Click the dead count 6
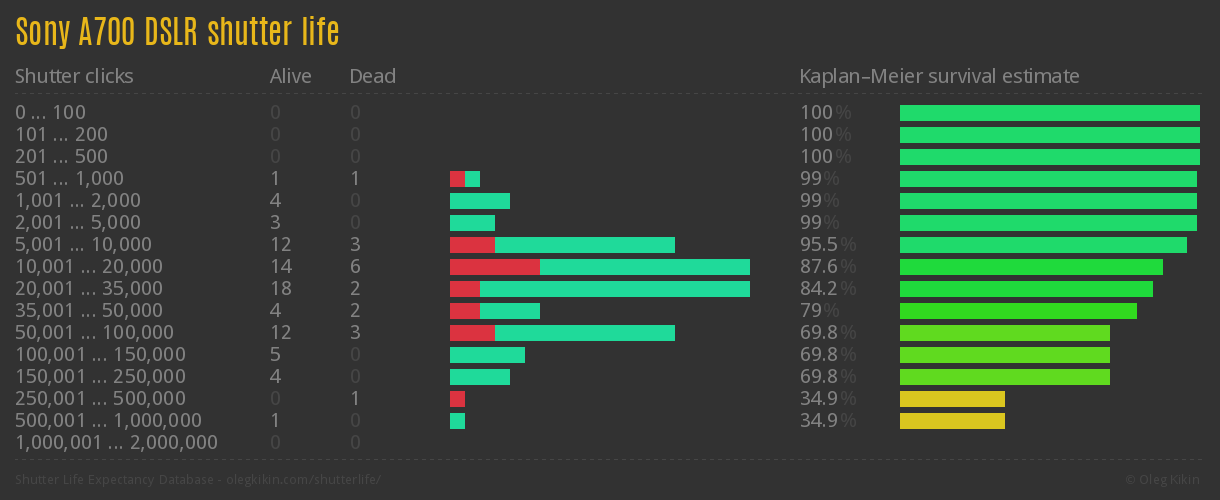1220x500 pixels. [x=355, y=267]
